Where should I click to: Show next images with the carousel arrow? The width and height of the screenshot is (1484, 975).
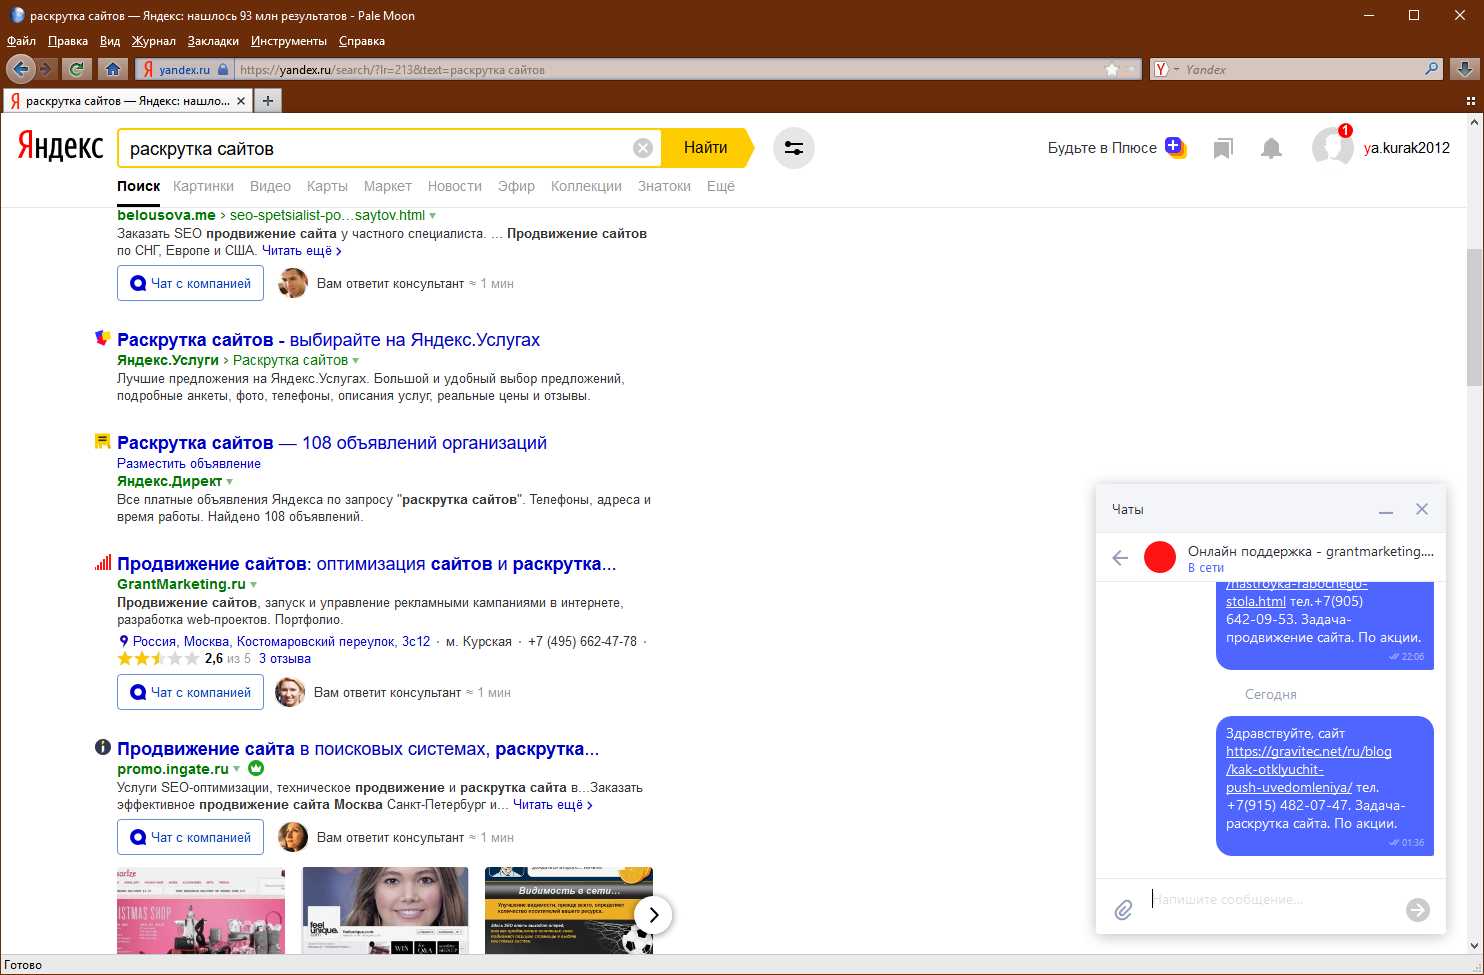pos(653,914)
